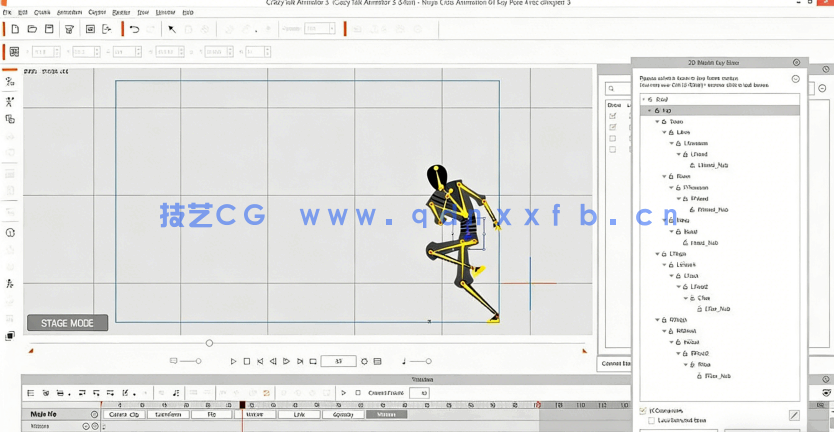Image resolution: width=834 pixels, height=432 pixels.
Task: Click the stage zoom slider handle below canvas
Action: tap(210, 343)
